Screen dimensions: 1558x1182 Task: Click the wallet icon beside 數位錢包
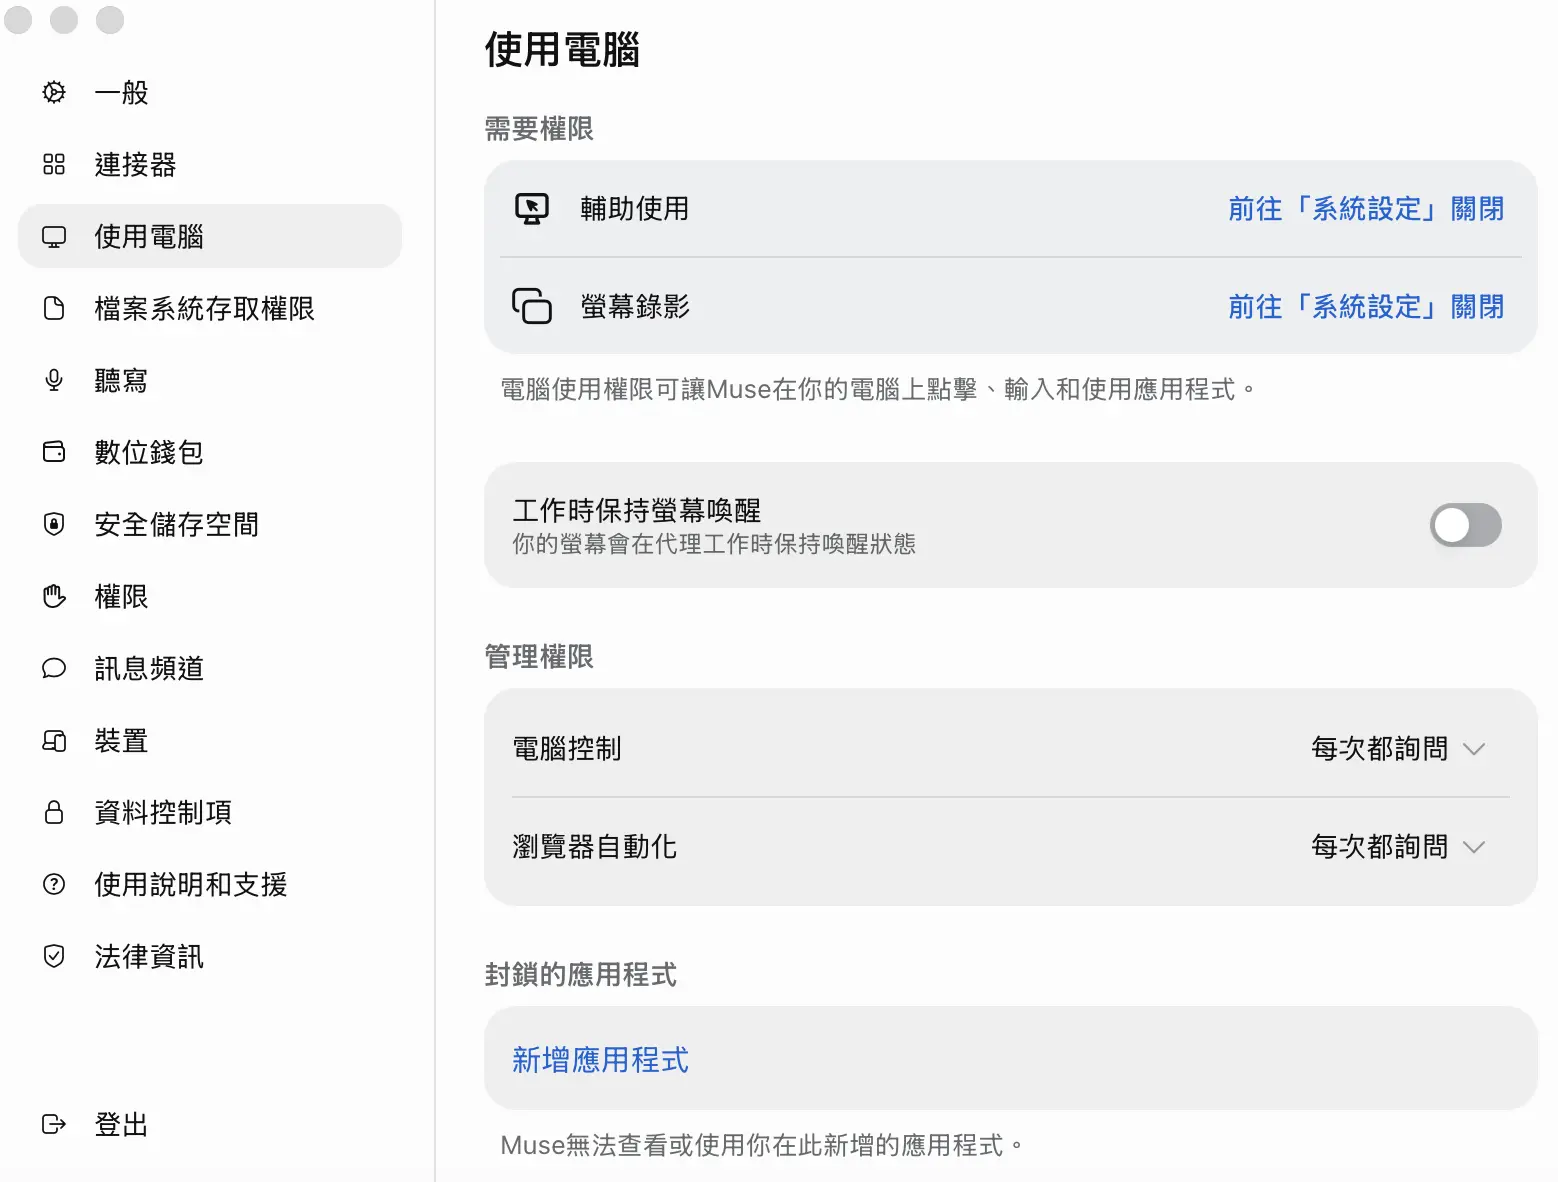pos(54,453)
